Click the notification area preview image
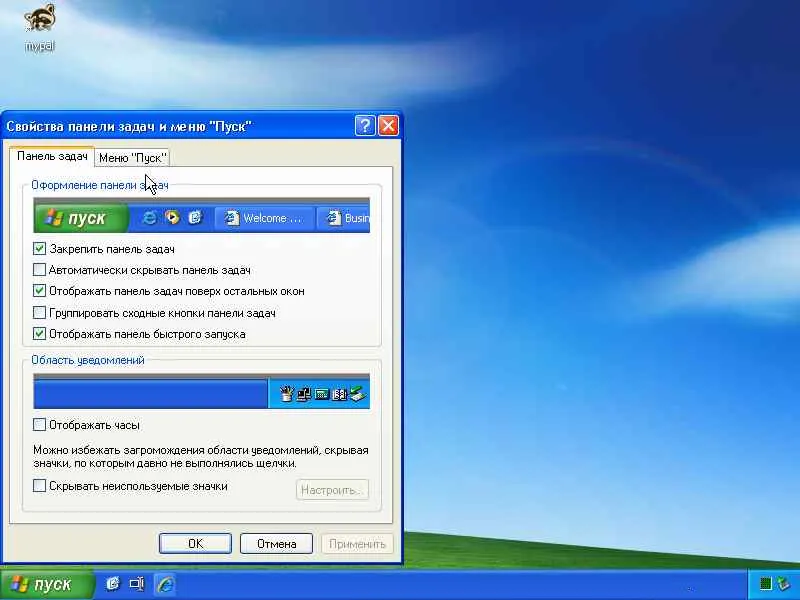This screenshot has width=800, height=600. [x=202, y=391]
